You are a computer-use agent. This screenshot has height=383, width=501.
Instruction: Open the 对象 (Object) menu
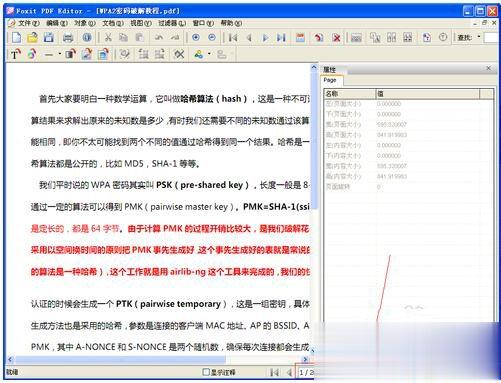84,23
